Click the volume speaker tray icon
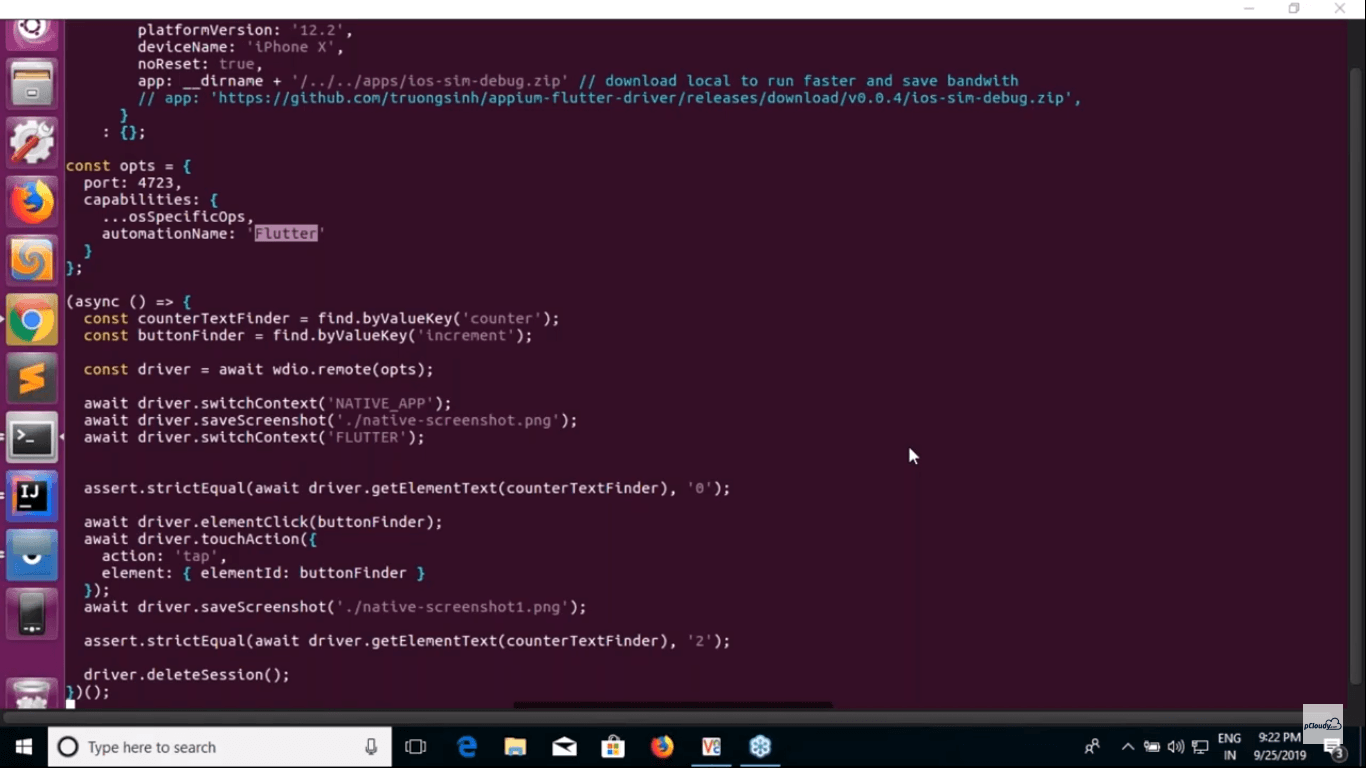 [1175, 747]
